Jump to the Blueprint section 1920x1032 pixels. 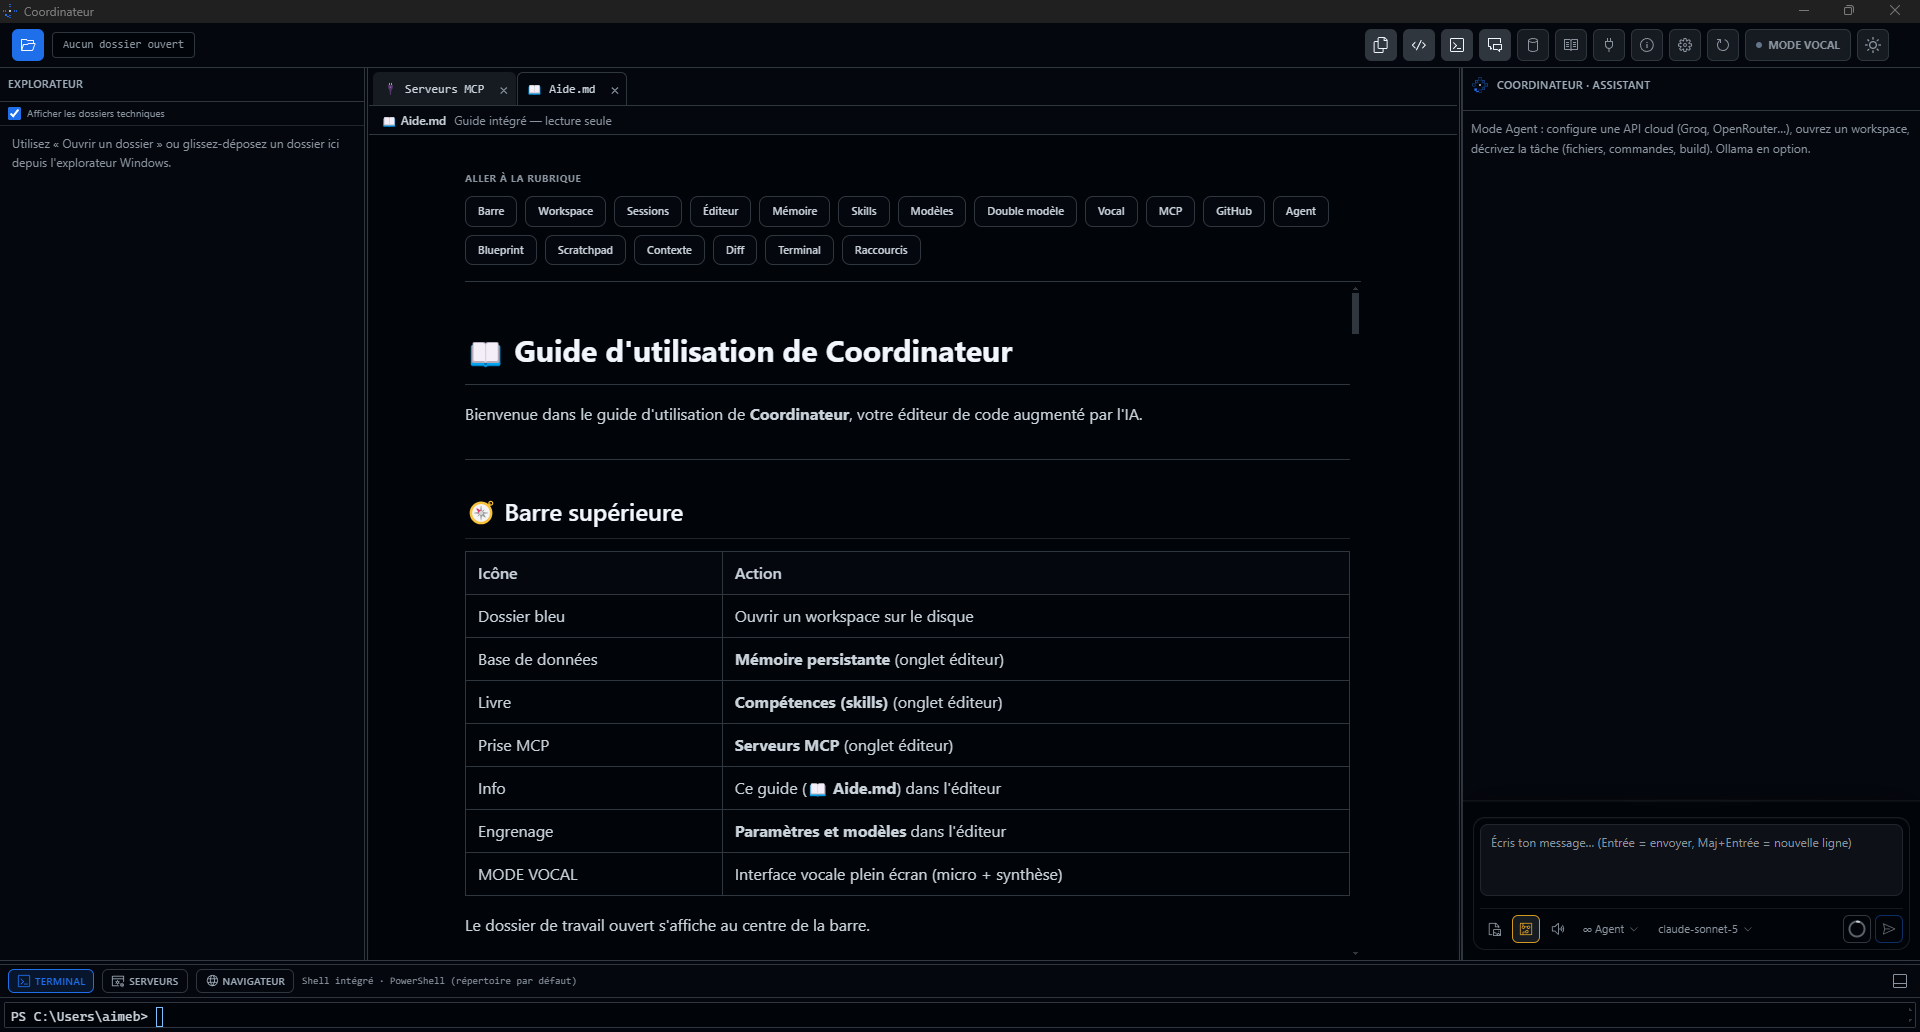pos(501,250)
